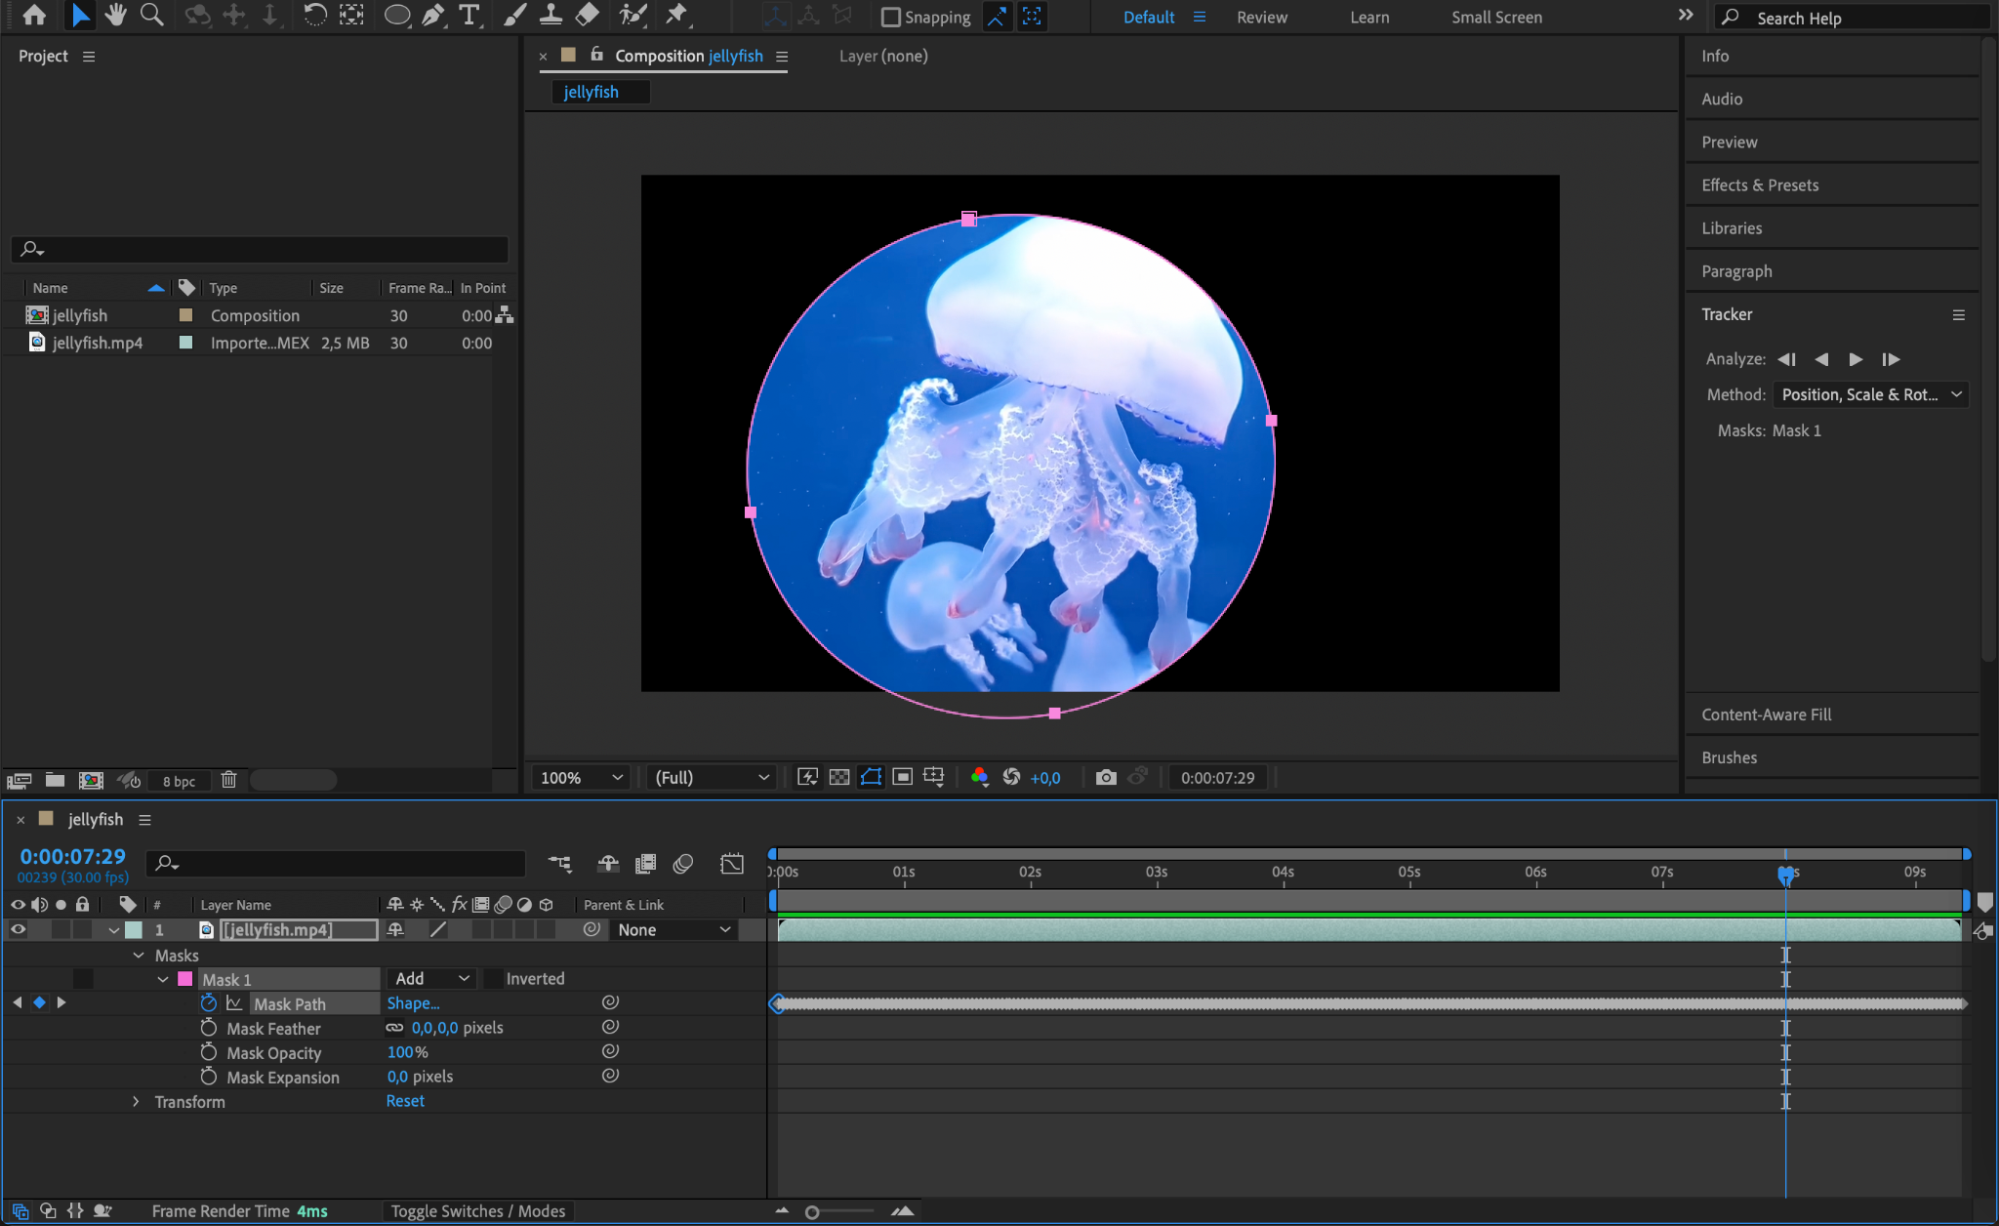The width and height of the screenshot is (1999, 1226).
Task: Take a snapshot with camera icon
Action: [x=1105, y=777]
